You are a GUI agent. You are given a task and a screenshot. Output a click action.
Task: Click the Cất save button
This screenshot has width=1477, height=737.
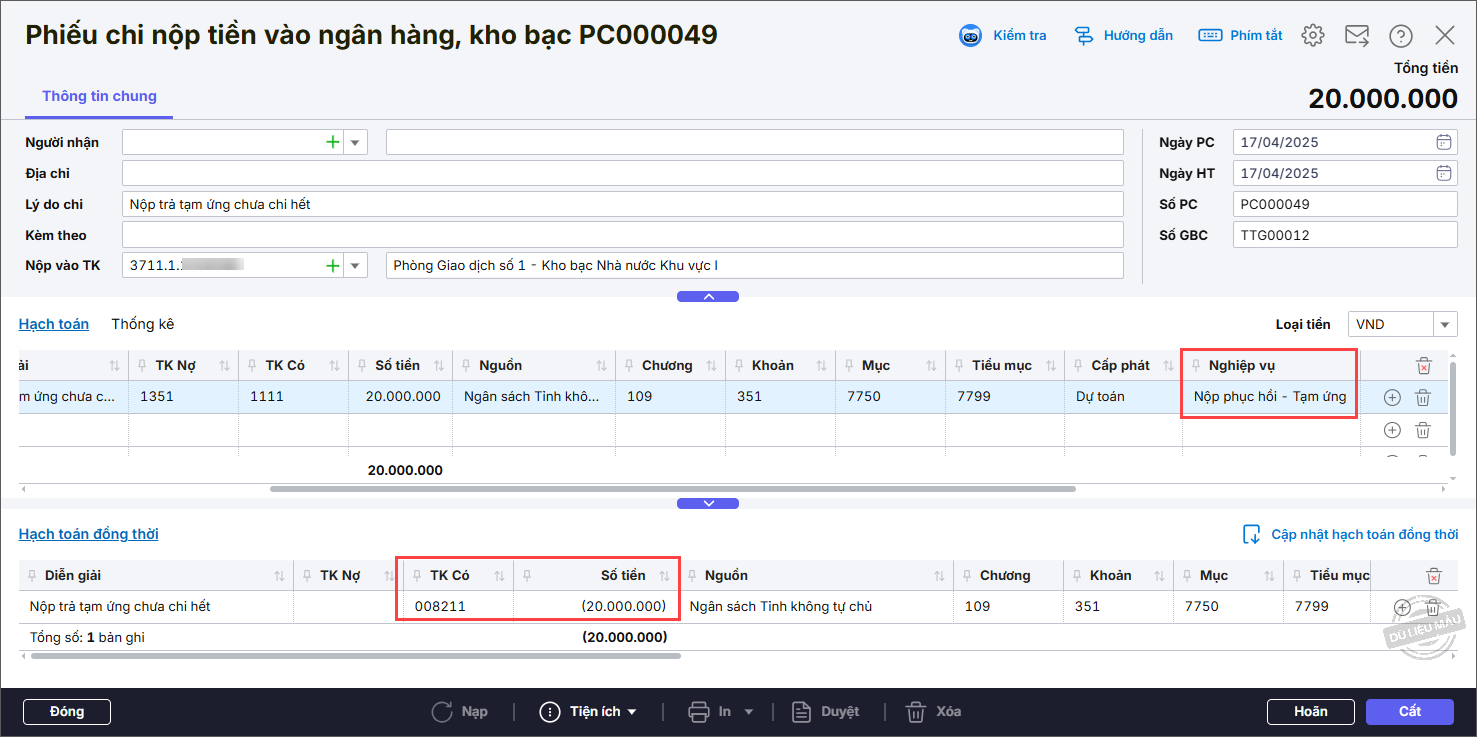point(1409,711)
